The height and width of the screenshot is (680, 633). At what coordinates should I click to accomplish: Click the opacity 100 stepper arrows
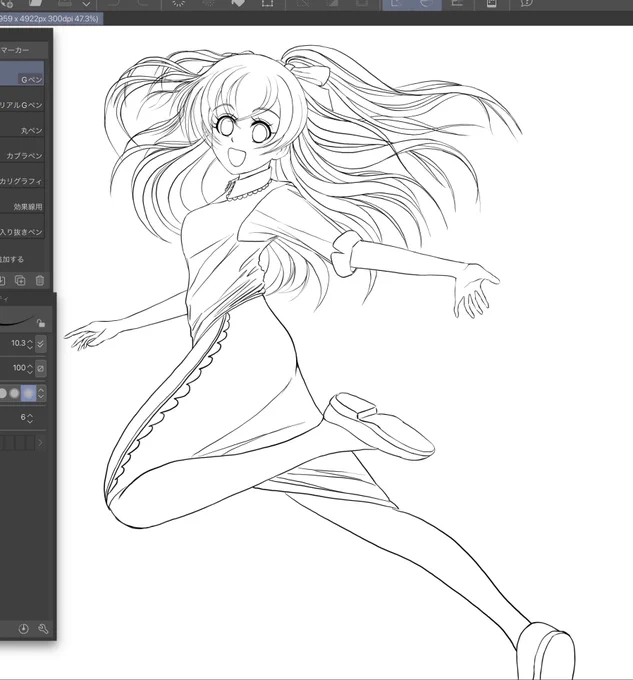tap(30, 369)
